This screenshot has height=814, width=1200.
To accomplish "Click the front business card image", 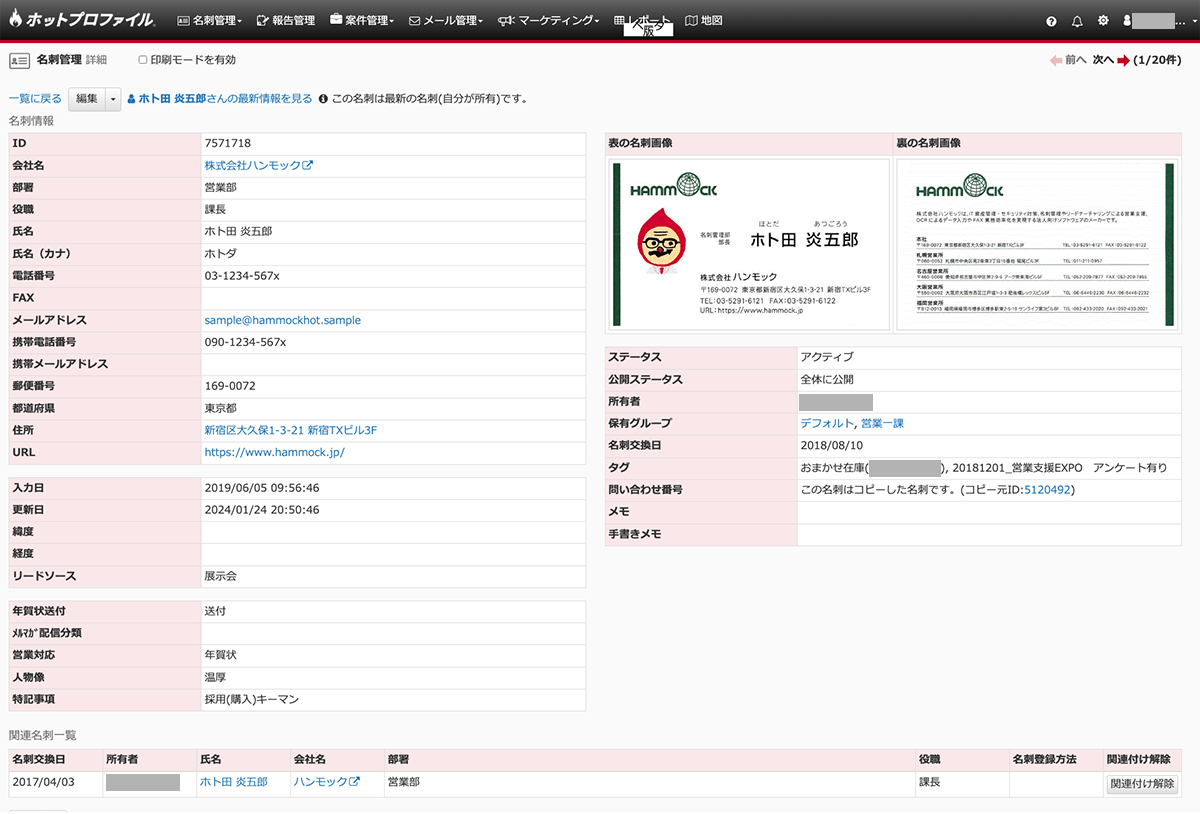I will click(x=748, y=245).
